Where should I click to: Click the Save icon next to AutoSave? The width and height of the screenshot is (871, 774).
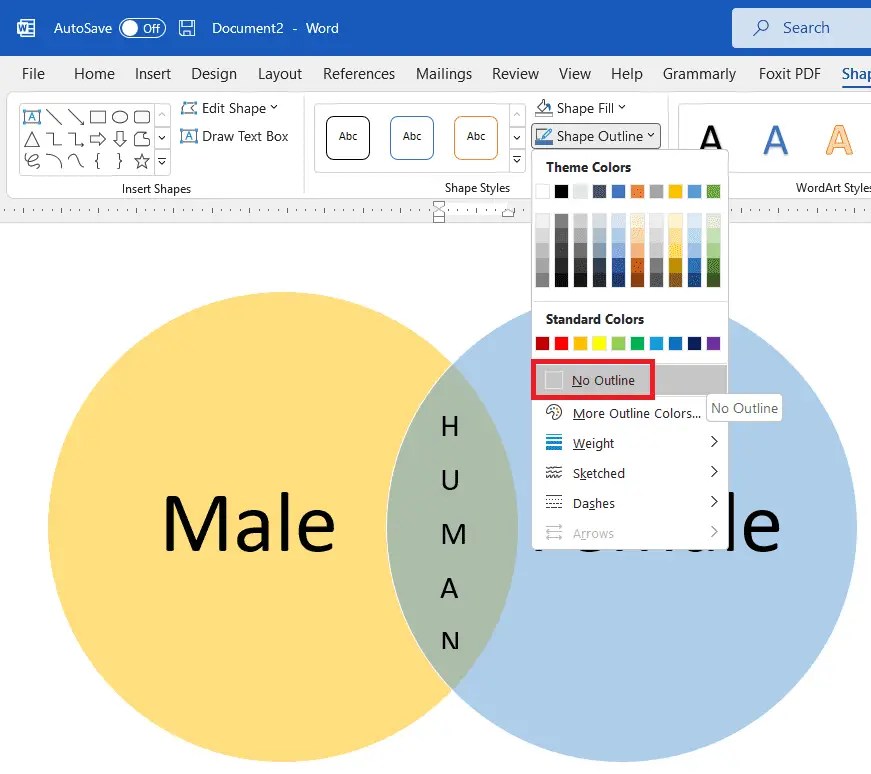pyautogui.click(x=187, y=28)
